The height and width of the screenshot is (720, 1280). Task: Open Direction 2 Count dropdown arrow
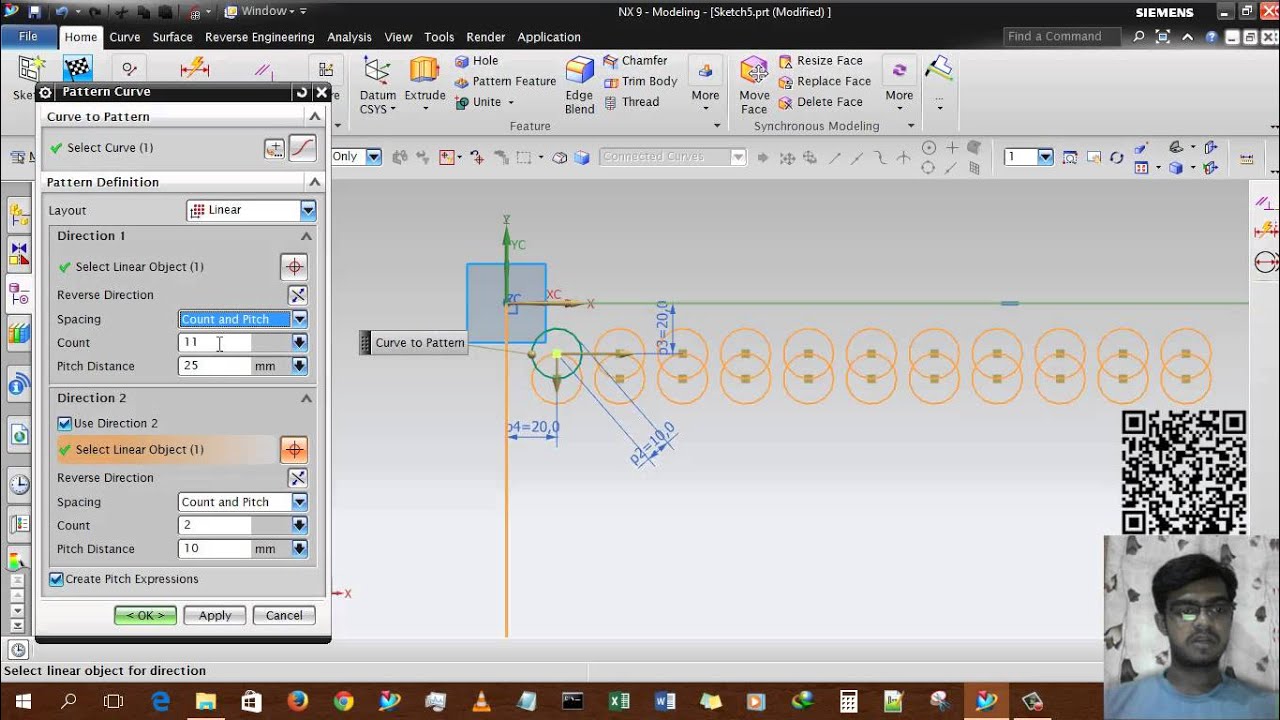[299, 525]
